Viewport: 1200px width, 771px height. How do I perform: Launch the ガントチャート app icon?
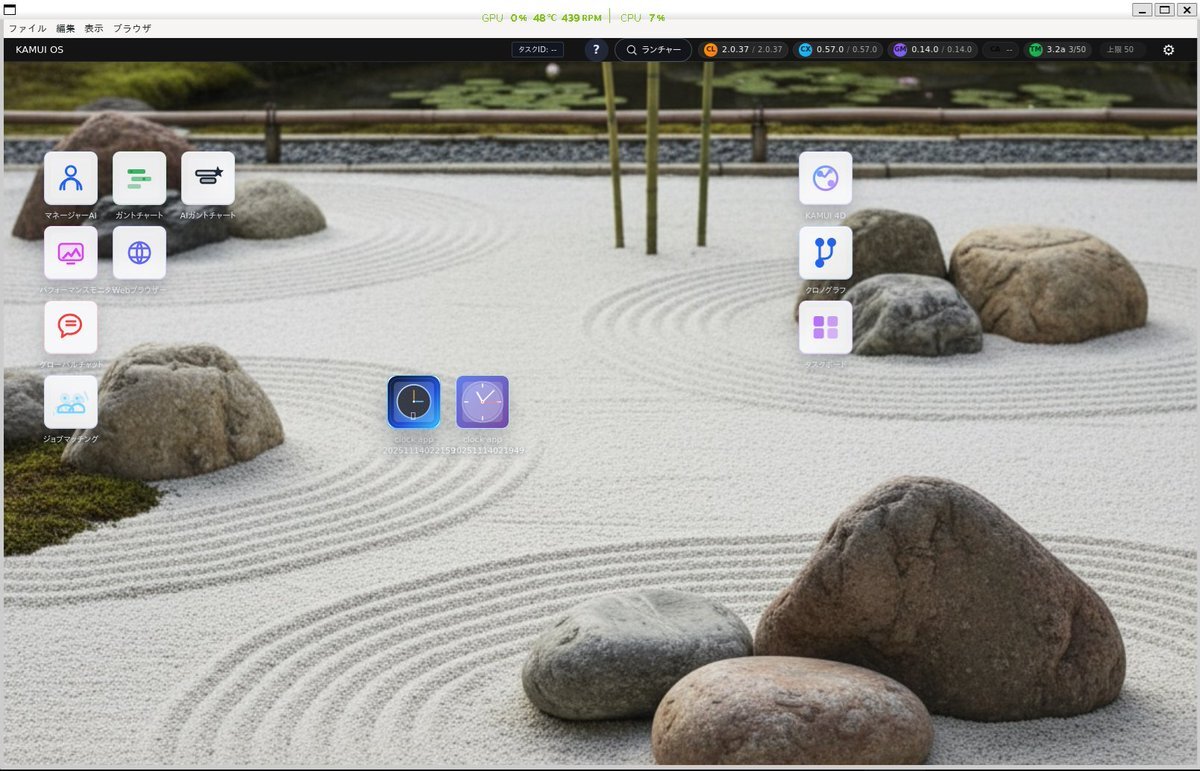coord(139,179)
